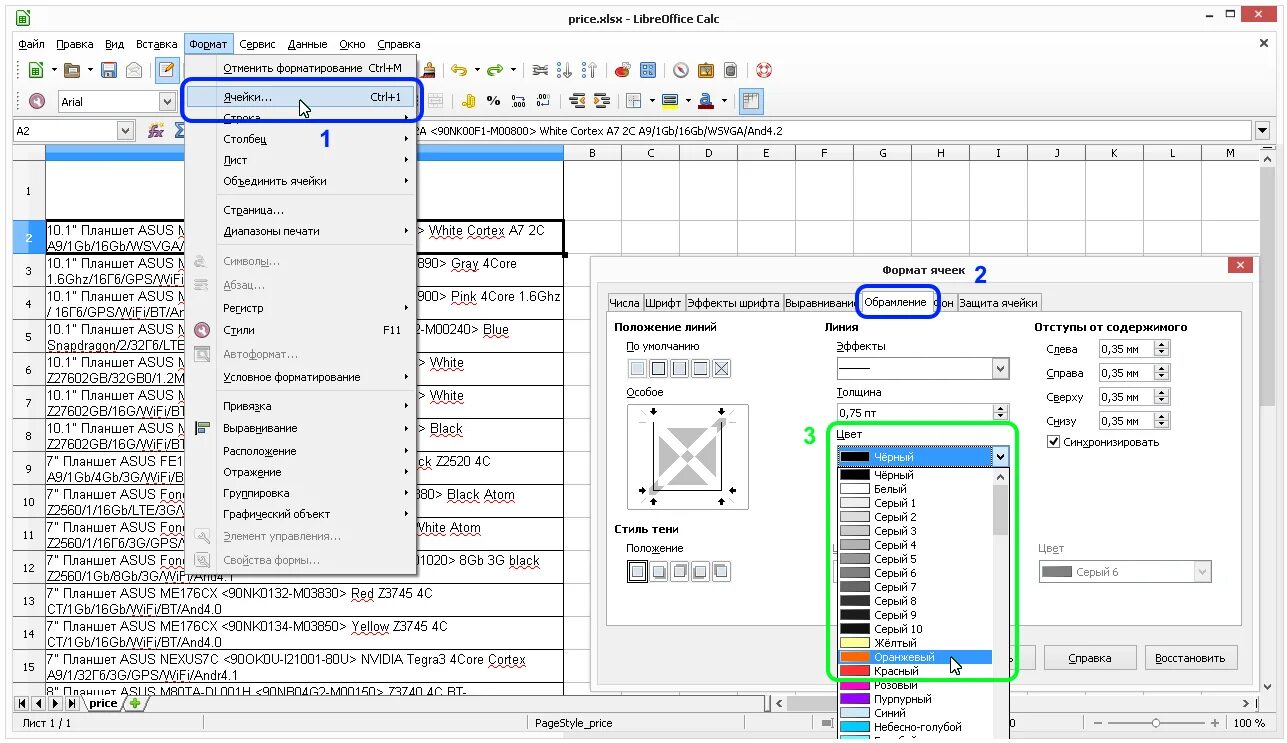Toggle the Edit mode pencil icon
1287x743 pixels.
point(167,70)
